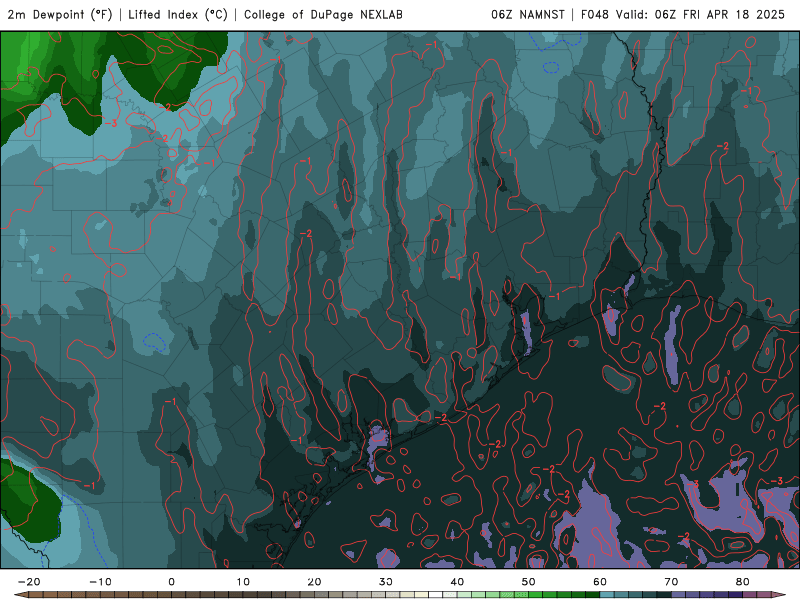This screenshot has width=800, height=600.
Task: Click the "10" color bar label
Action: tap(243, 582)
